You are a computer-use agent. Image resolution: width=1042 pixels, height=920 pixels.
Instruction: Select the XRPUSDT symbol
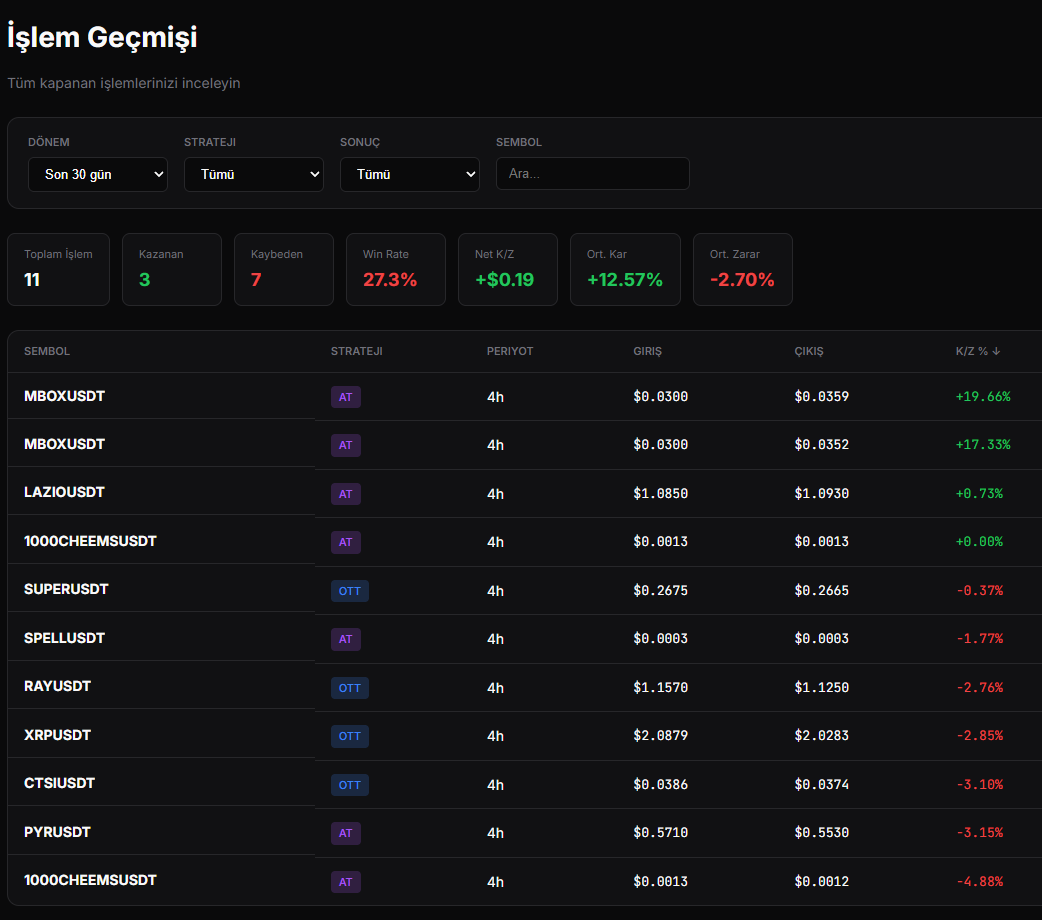point(57,735)
